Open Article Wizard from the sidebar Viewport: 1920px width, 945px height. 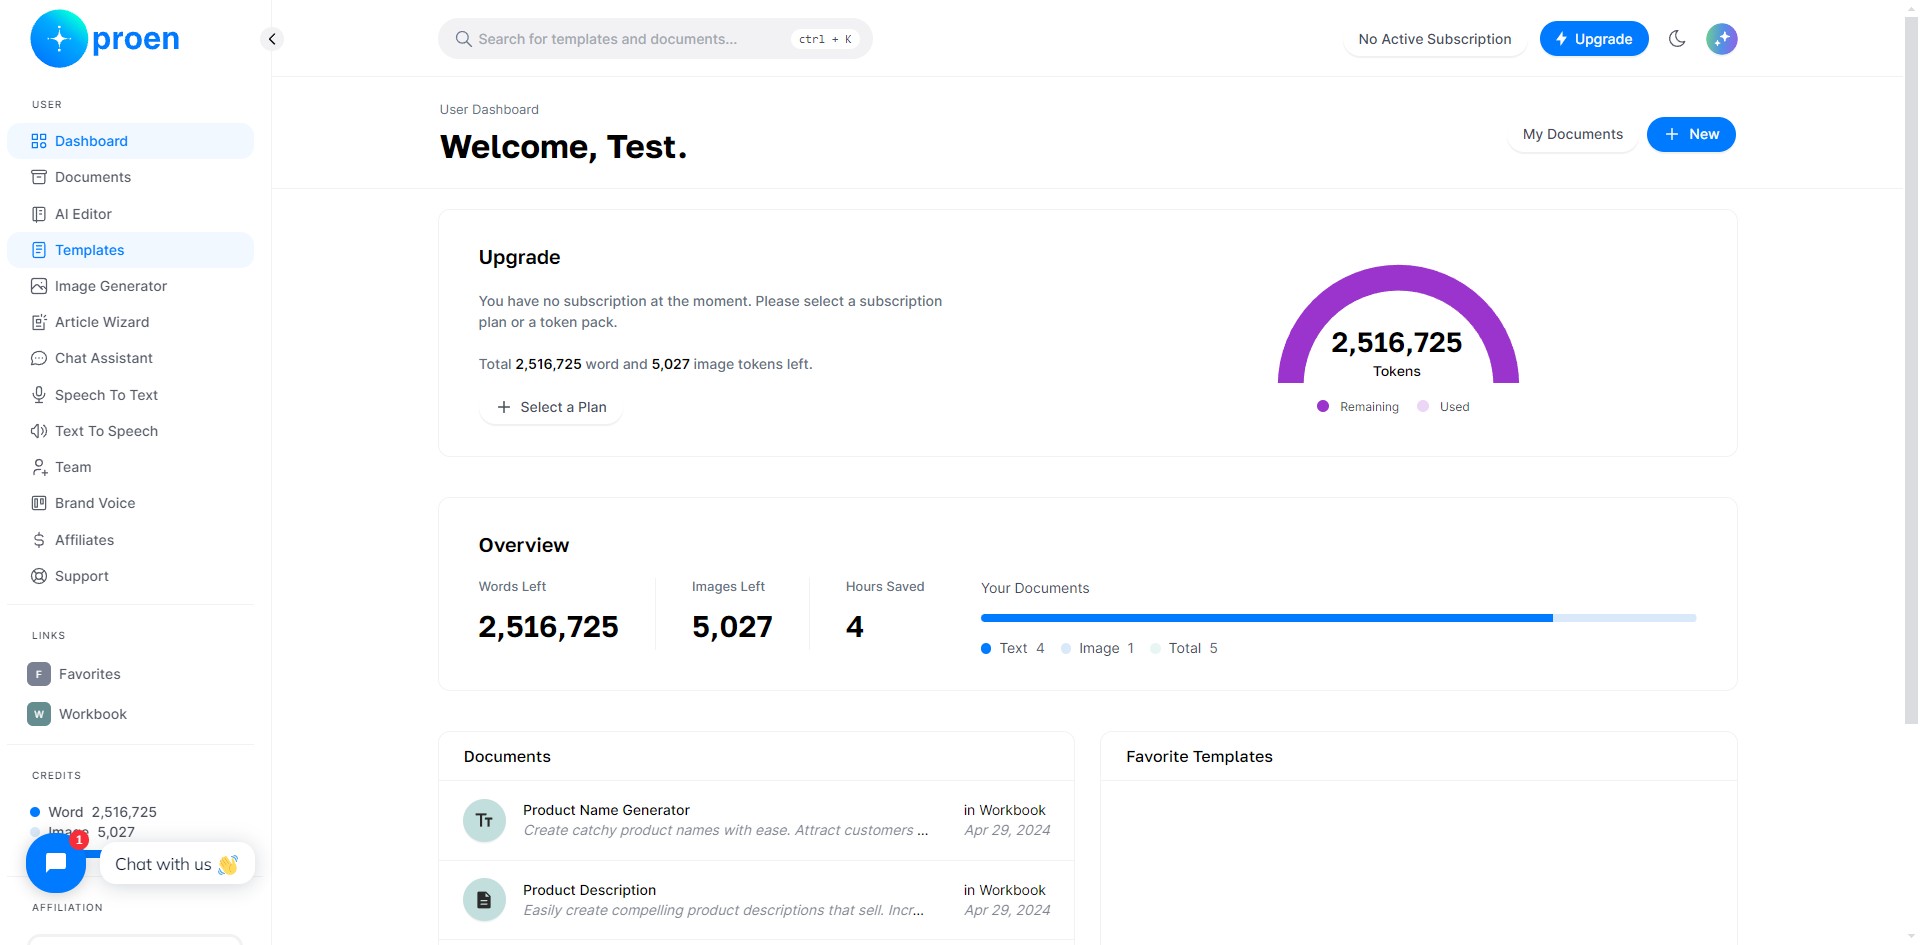101,322
